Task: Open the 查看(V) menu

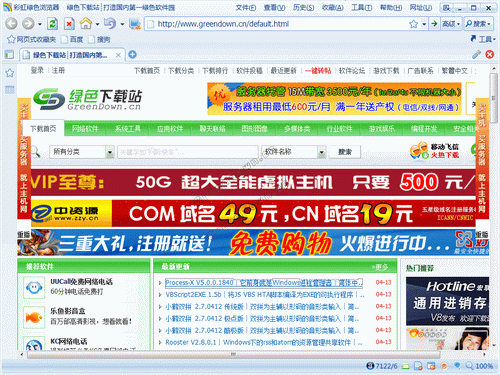Action: pyautogui.click(x=274, y=7)
